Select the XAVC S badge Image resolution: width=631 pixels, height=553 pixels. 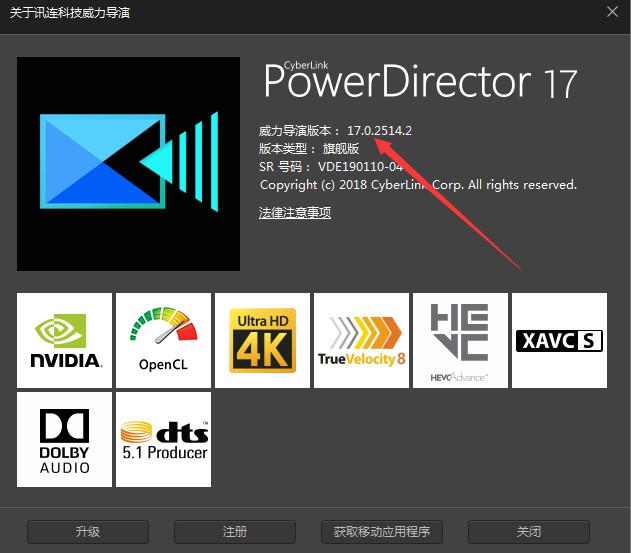[559, 340]
